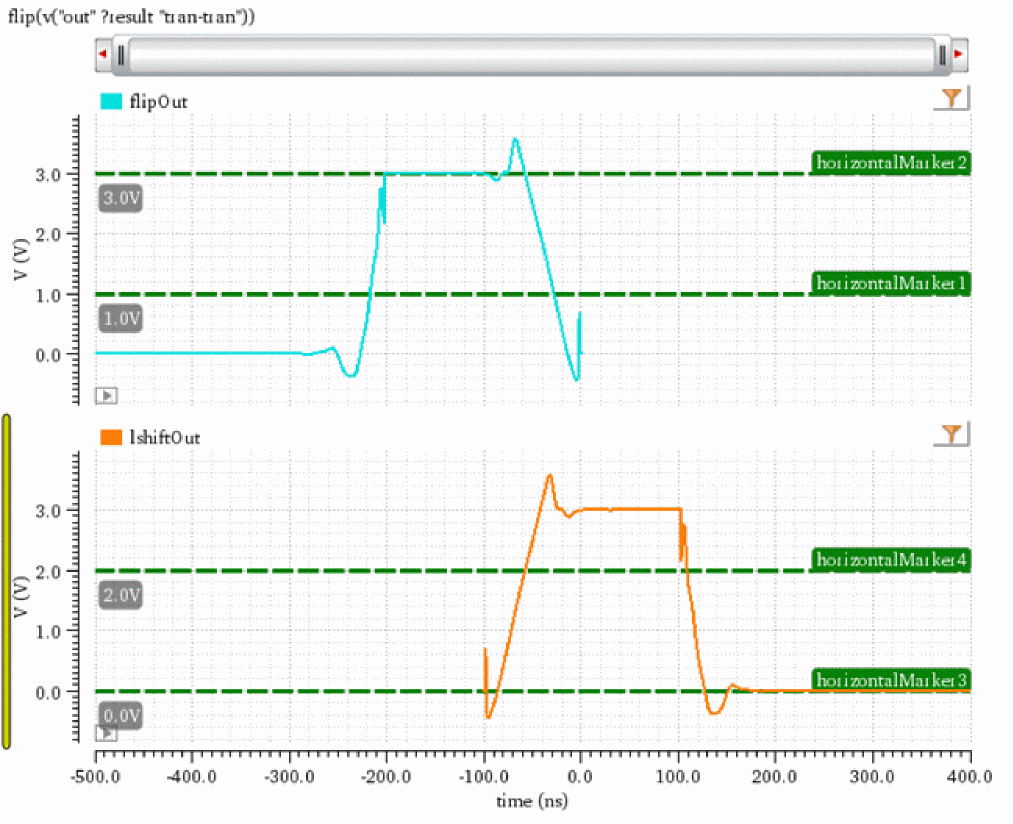Click the 0.0V marker value tag
This screenshot has width=1013, height=824.
click(121, 716)
